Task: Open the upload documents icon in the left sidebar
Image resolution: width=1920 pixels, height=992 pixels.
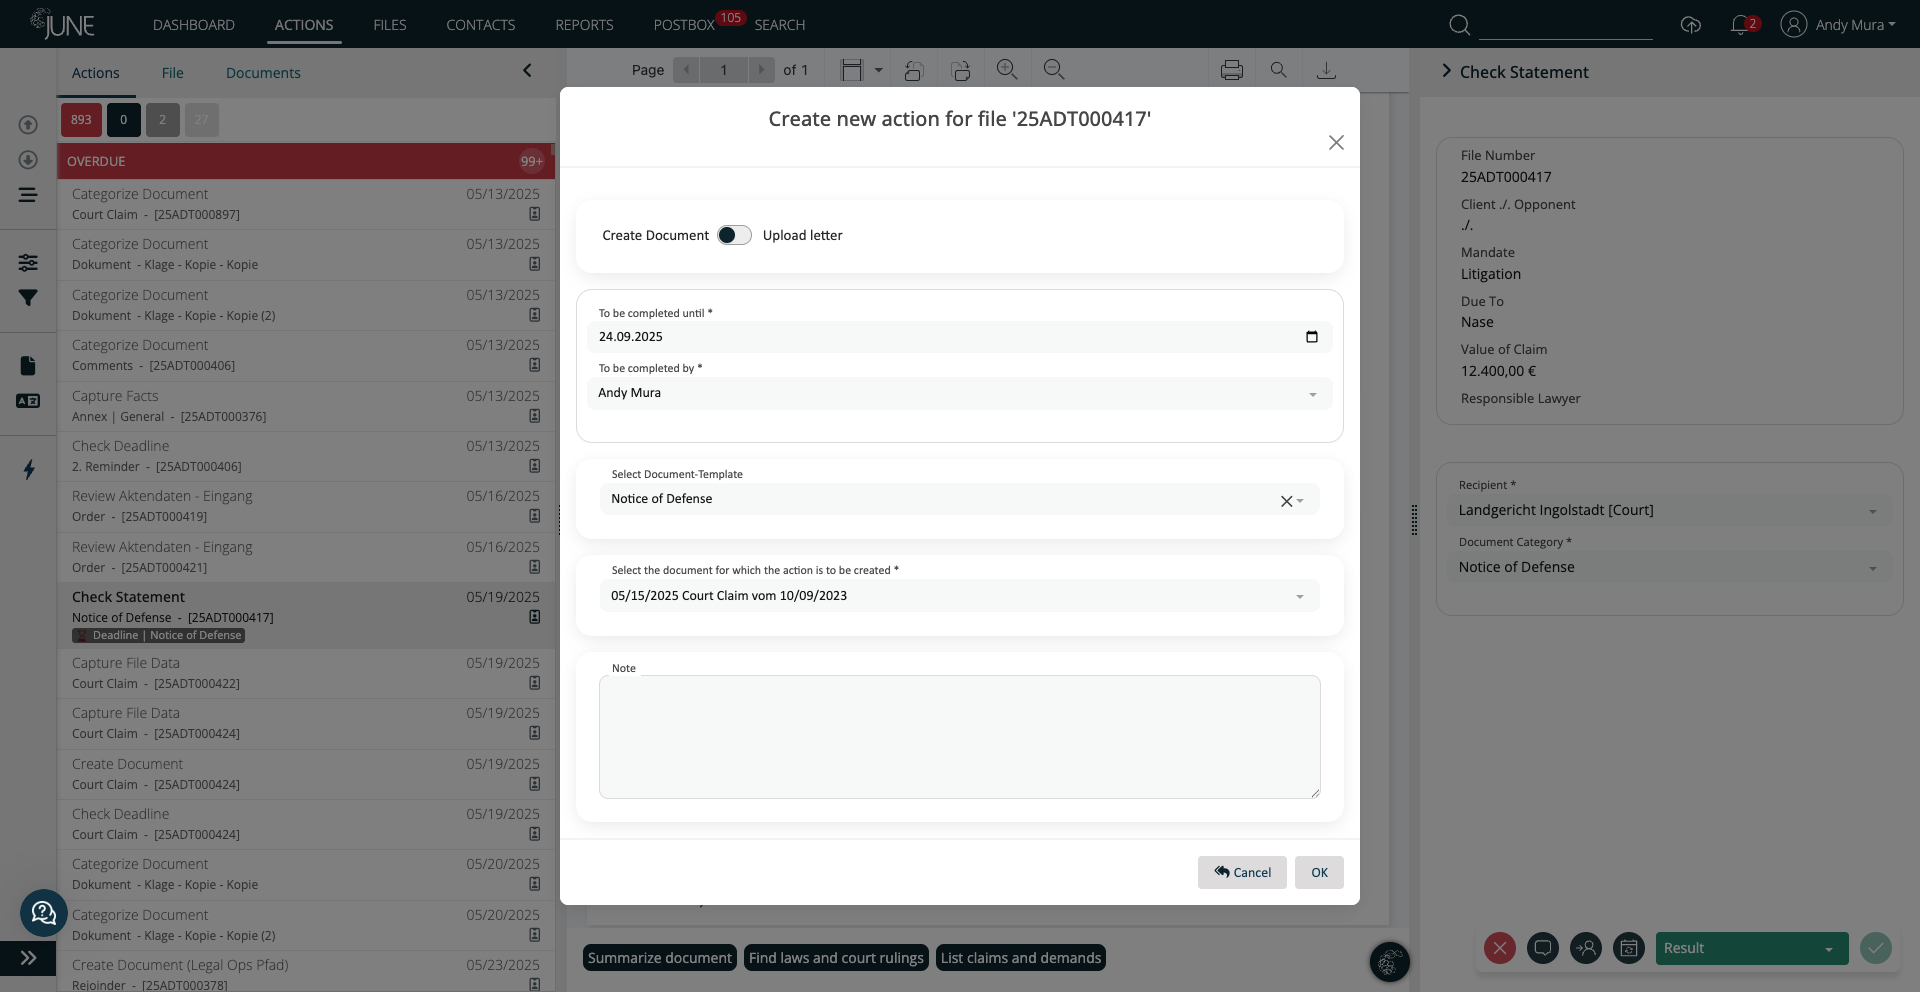Action: coord(28,124)
